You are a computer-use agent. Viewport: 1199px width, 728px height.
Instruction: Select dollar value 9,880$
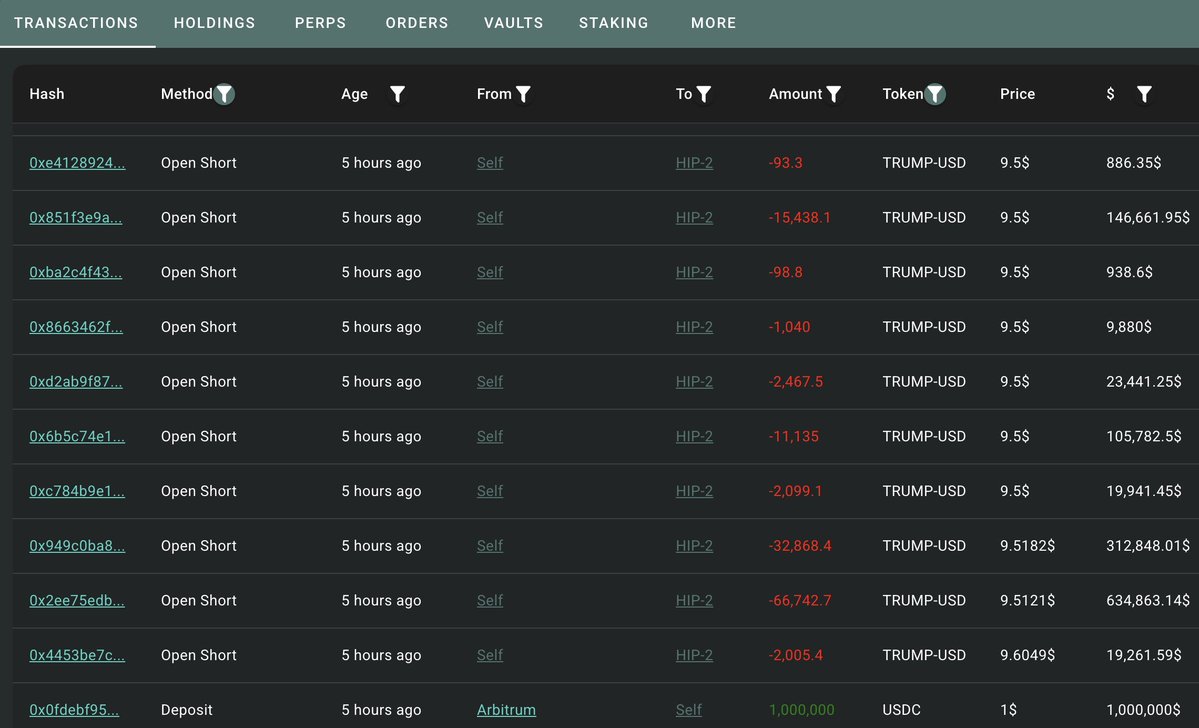(x=1129, y=327)
